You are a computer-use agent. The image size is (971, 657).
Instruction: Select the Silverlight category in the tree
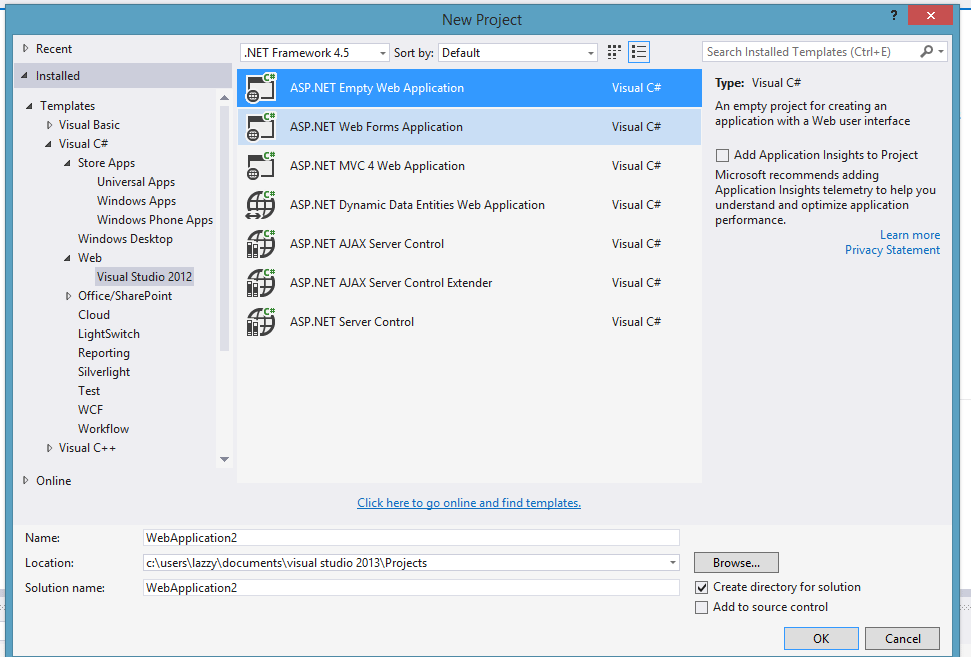(x=104, y=372)
